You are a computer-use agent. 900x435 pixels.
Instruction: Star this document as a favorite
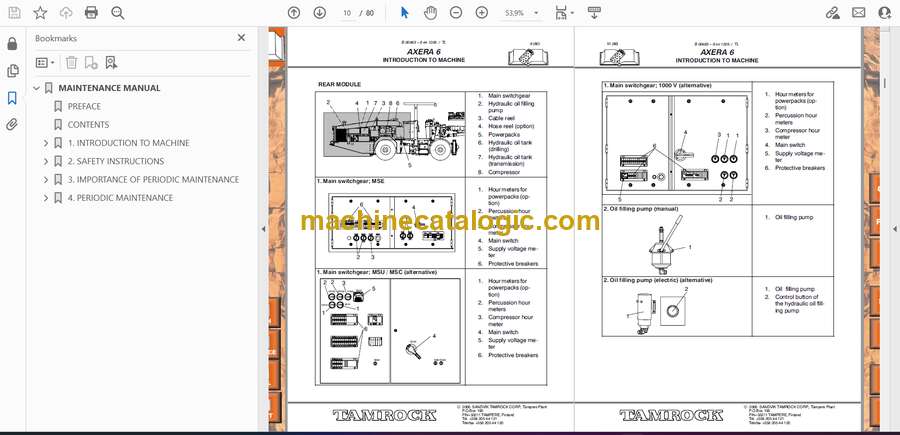(x=40, y=13)
